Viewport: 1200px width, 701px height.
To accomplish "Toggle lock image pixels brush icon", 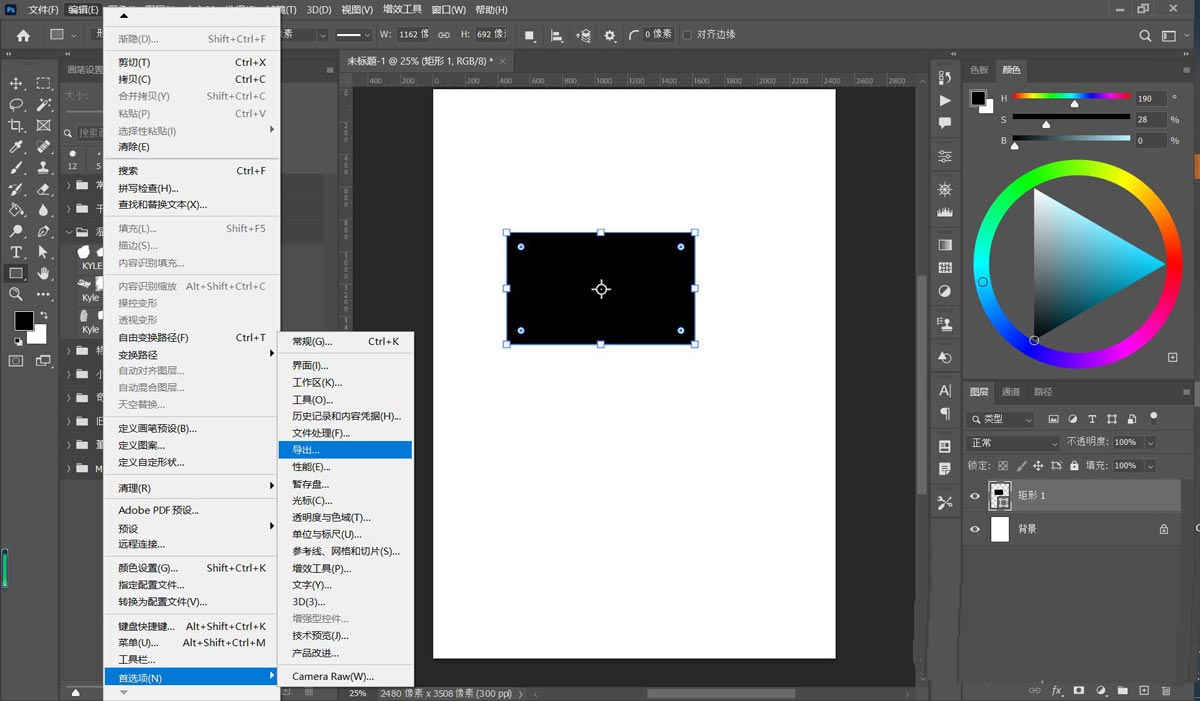I will click(x=1021, y=466).
